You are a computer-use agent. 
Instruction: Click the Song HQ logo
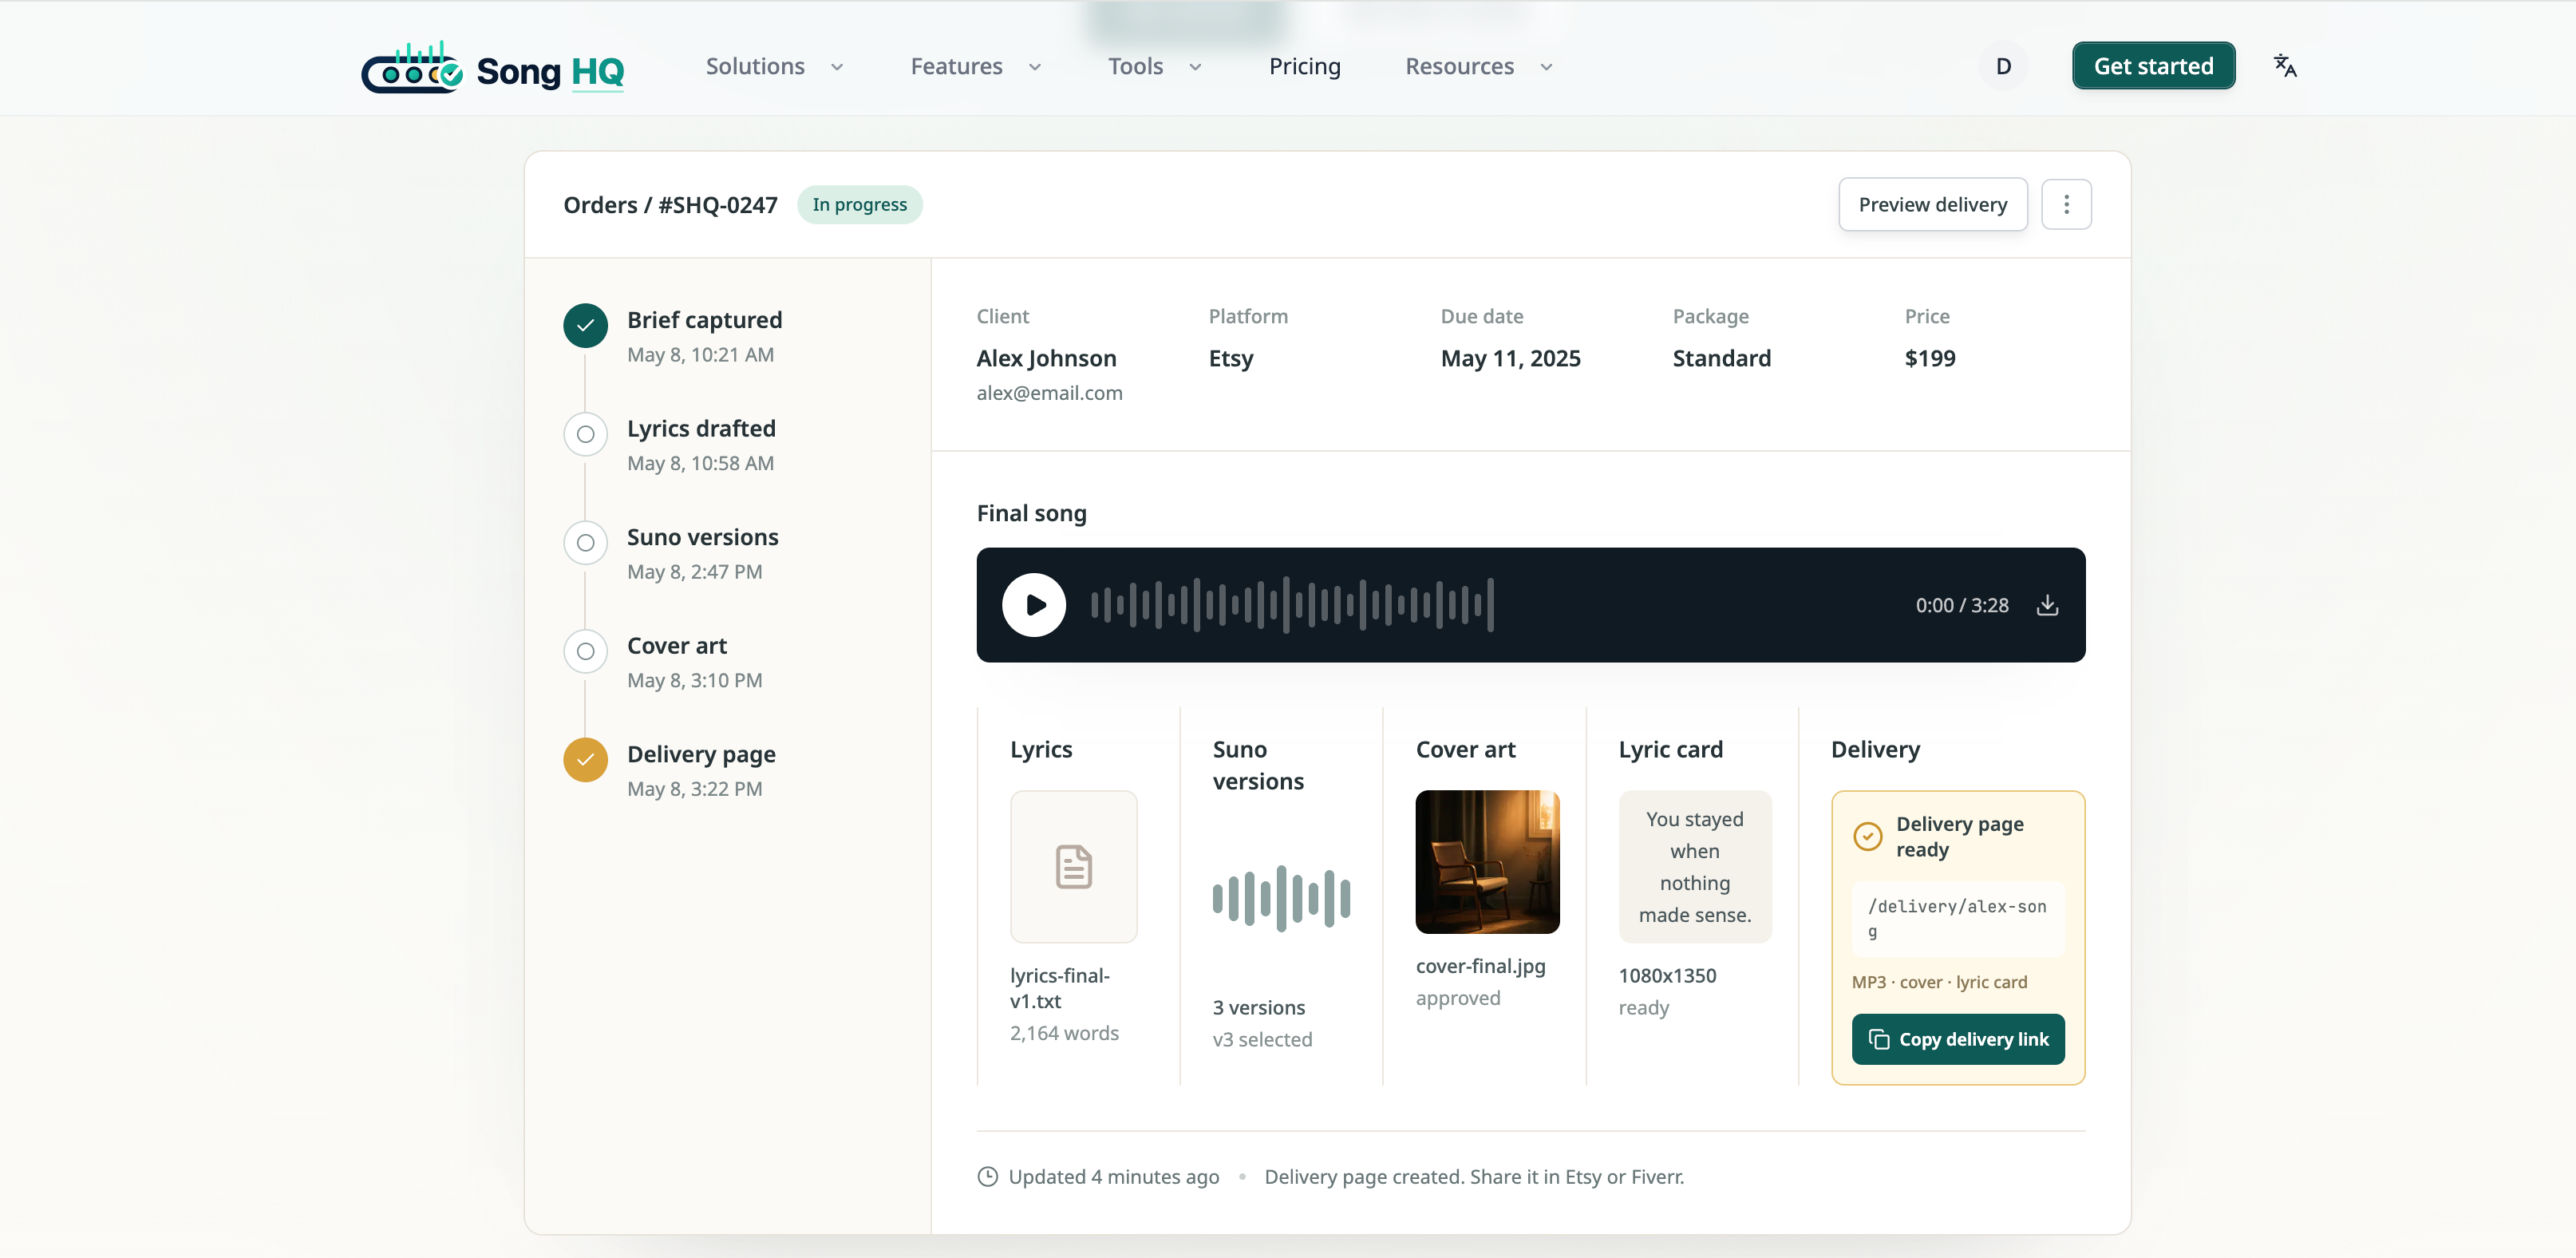[x=492, y=68]
